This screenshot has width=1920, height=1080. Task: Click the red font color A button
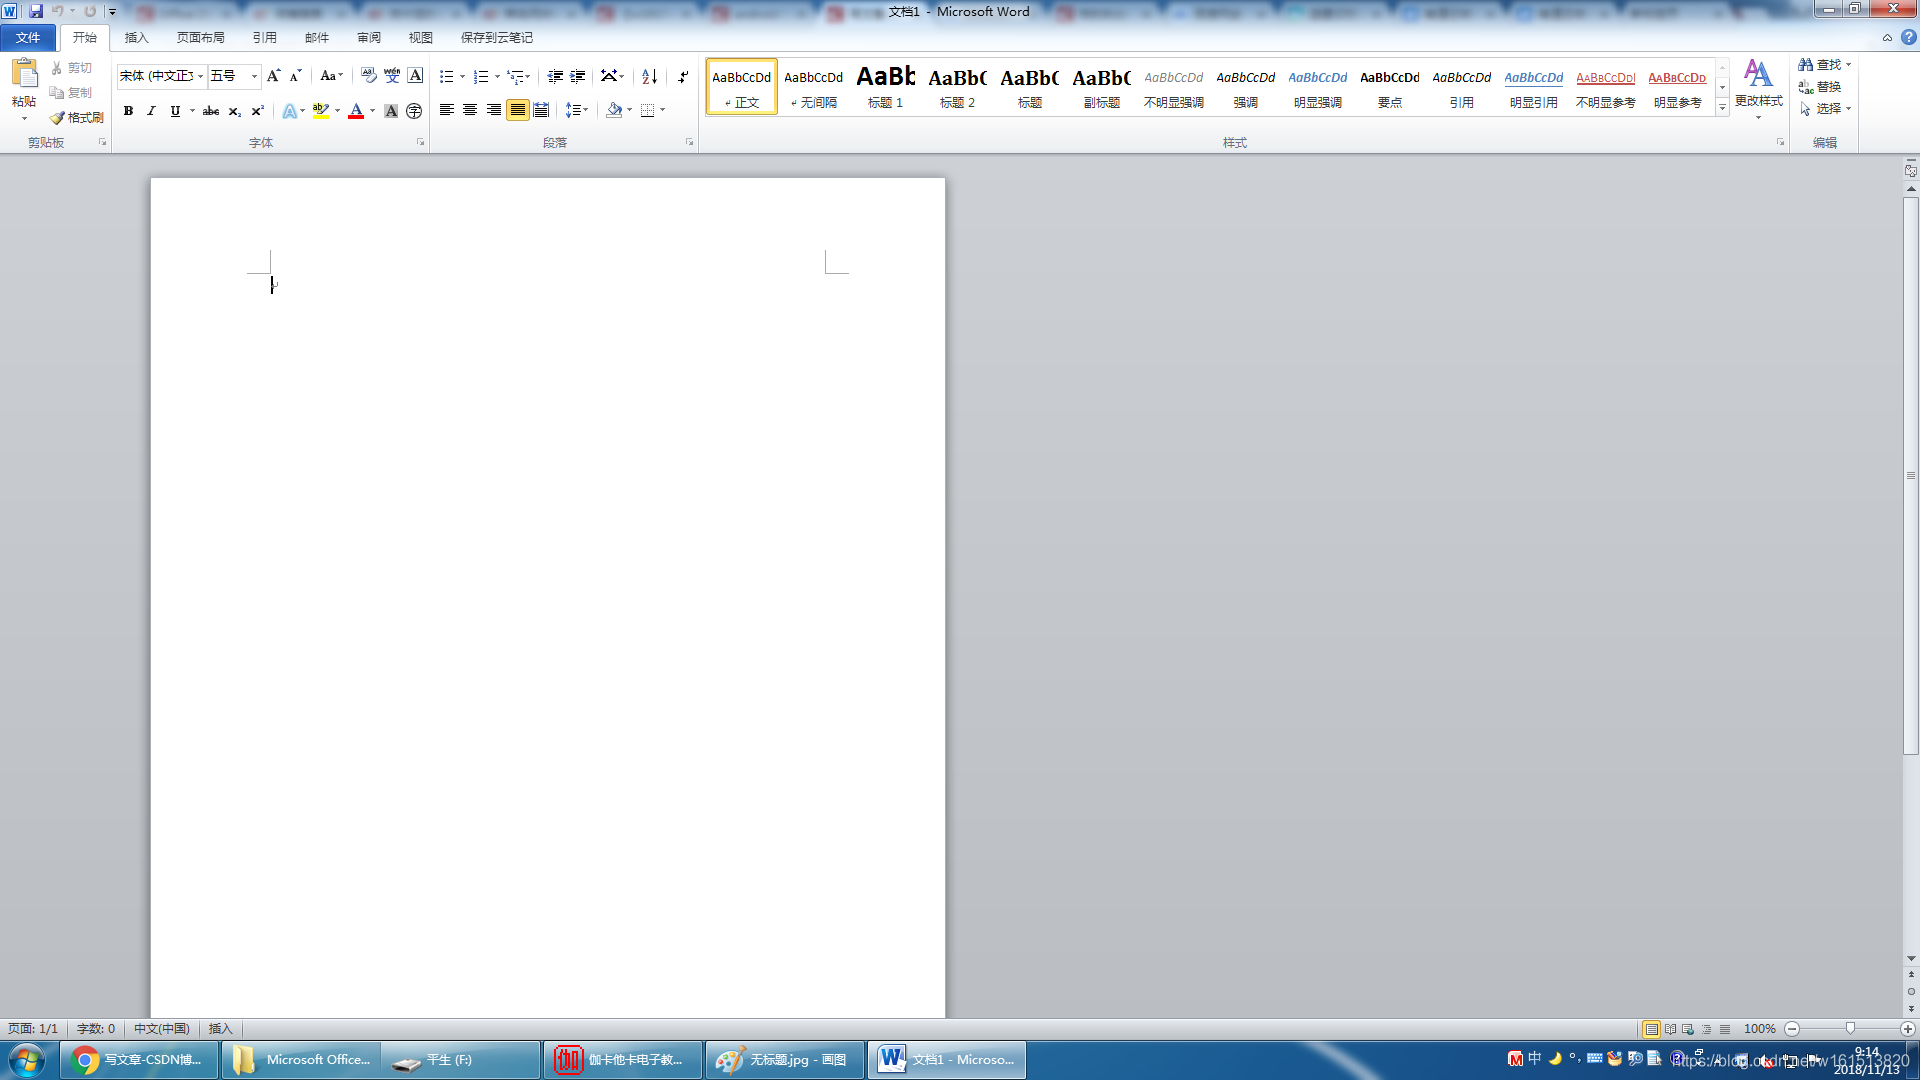point(355,111)
